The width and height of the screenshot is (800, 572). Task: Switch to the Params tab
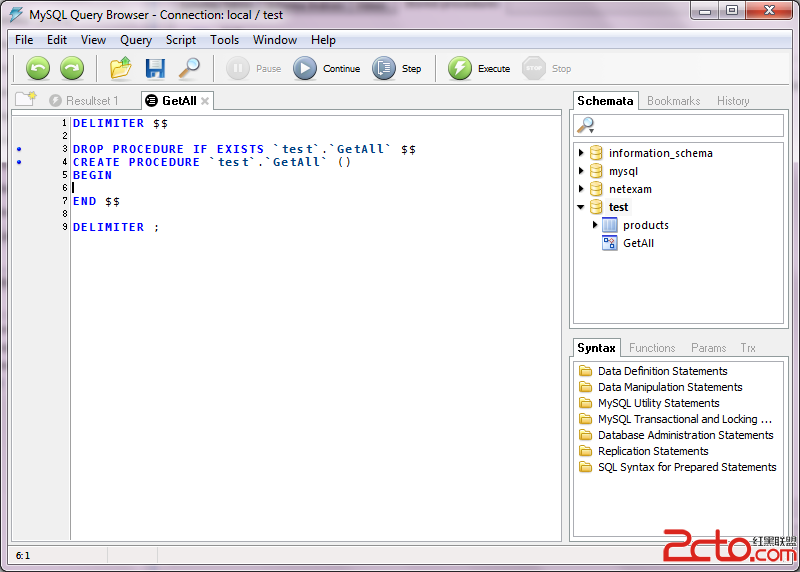709,348
